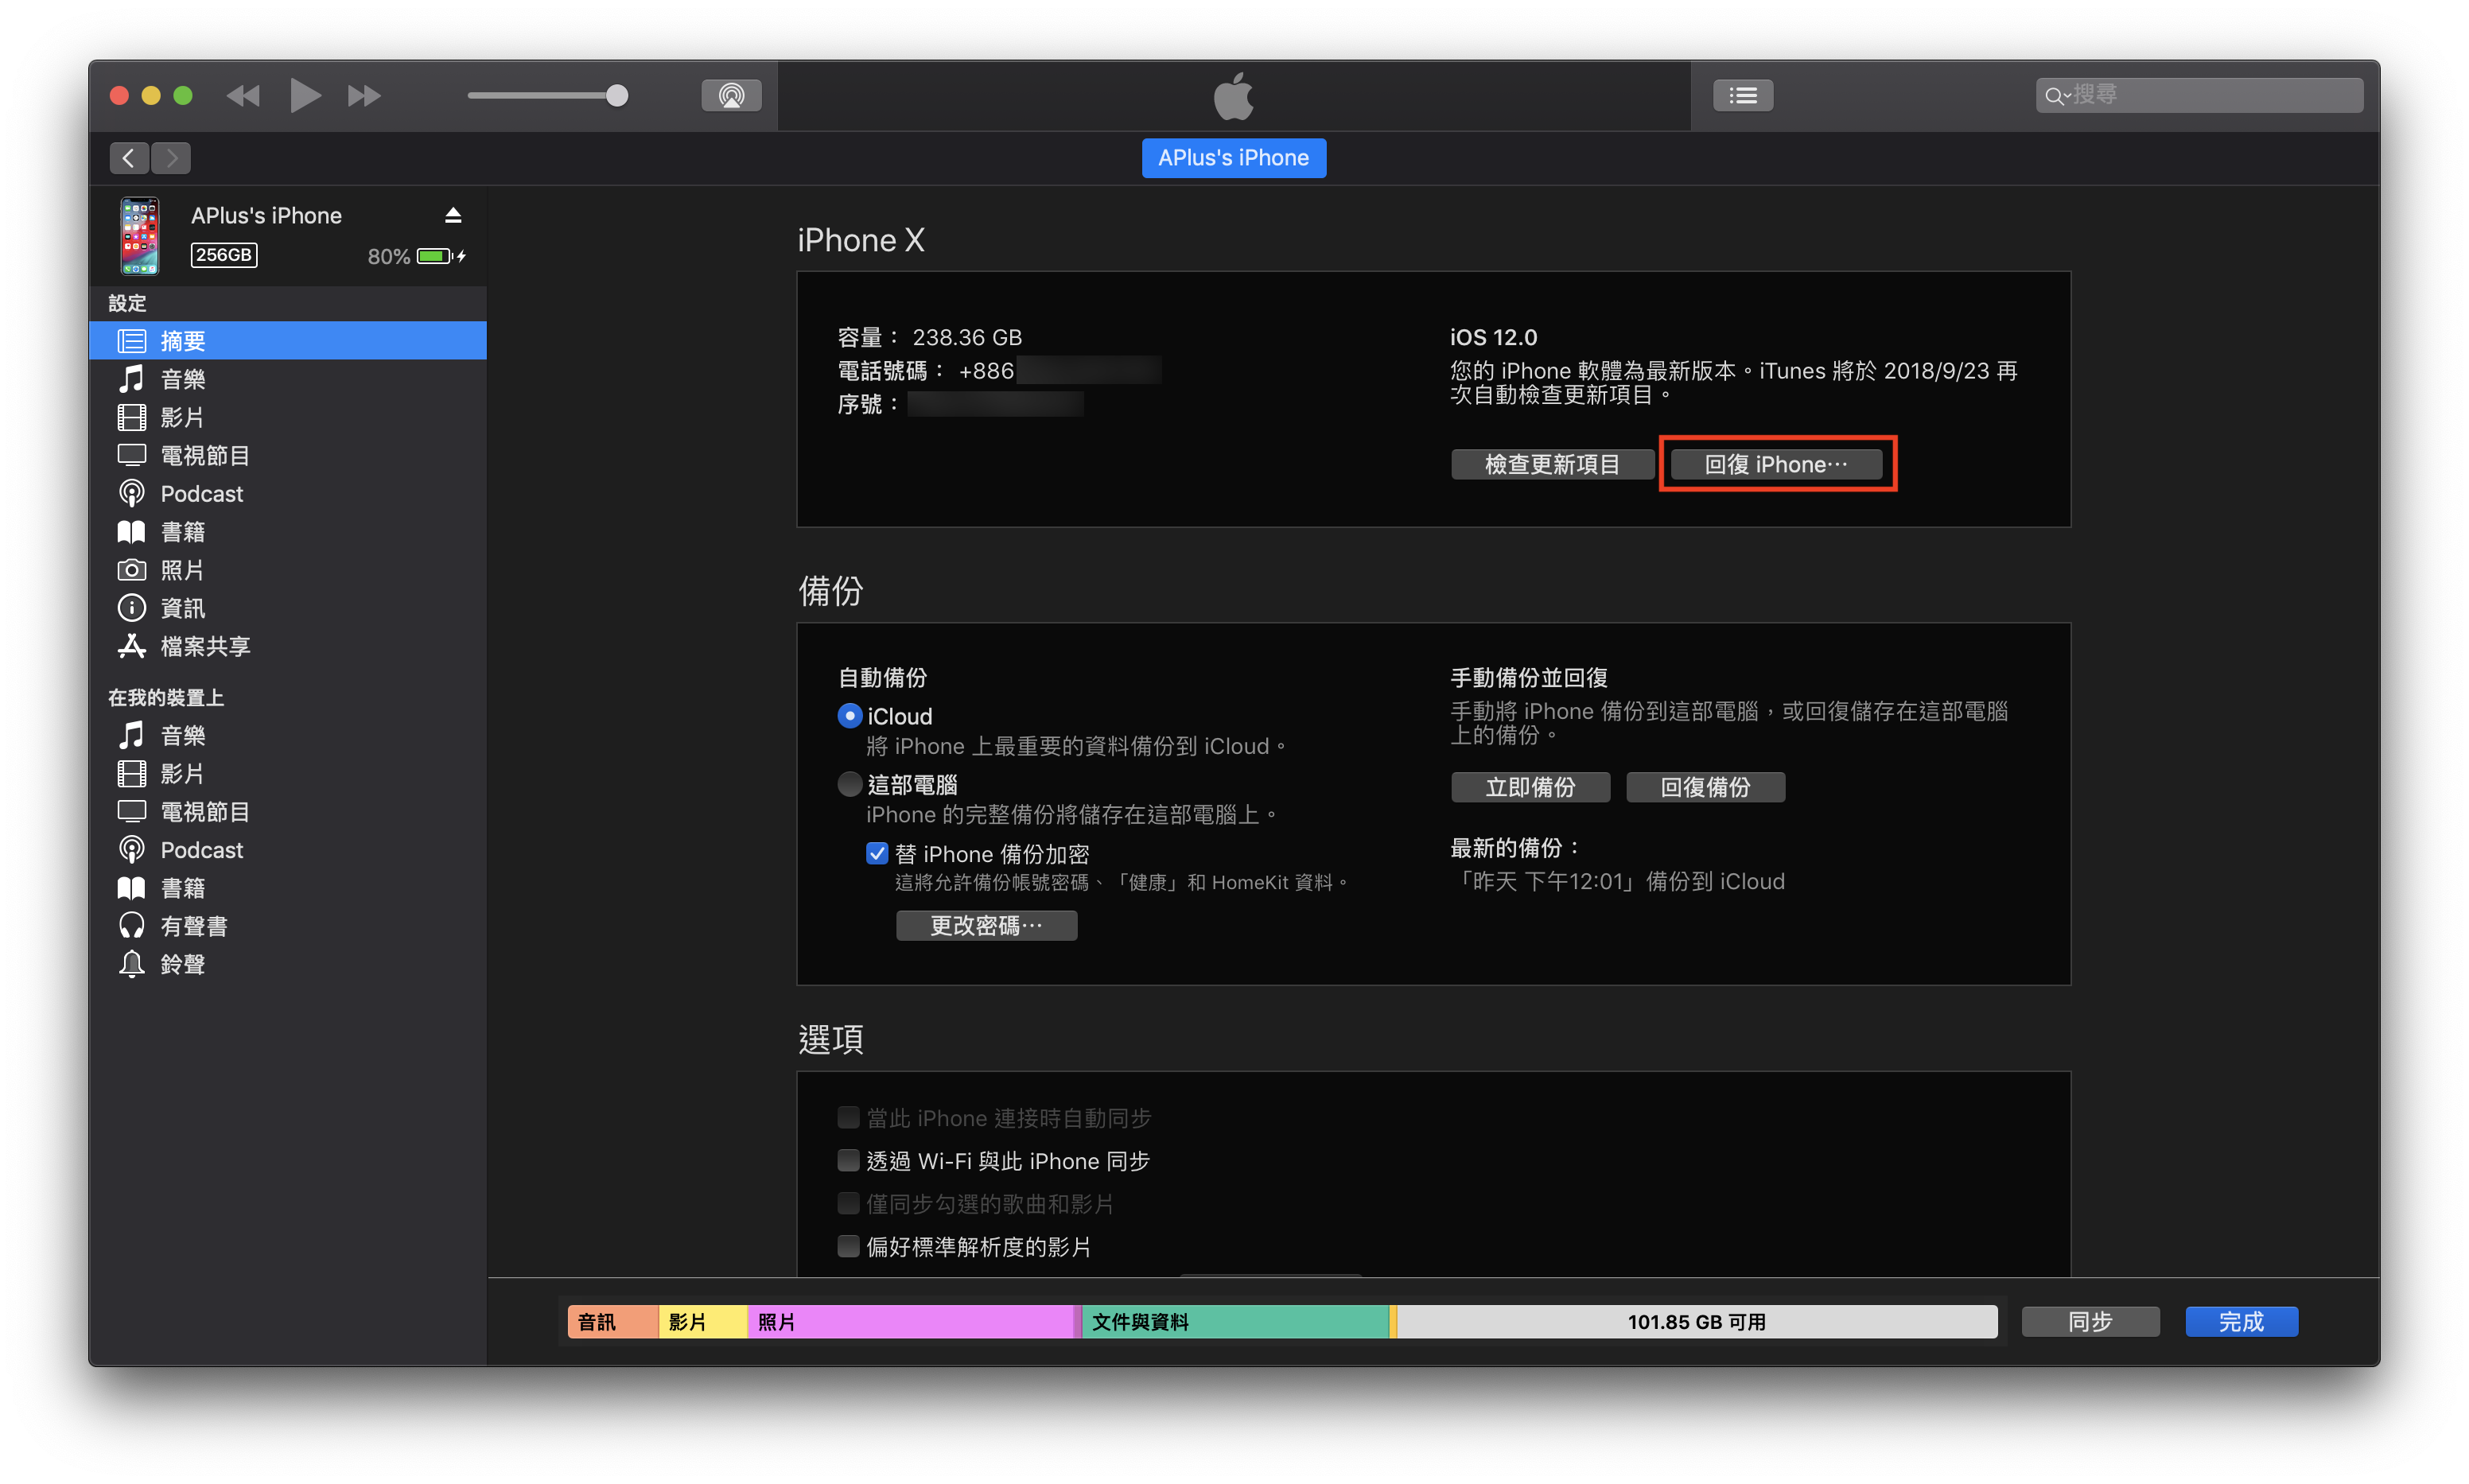
Task: Click the back navigation arrow
Action: [129, 158]
